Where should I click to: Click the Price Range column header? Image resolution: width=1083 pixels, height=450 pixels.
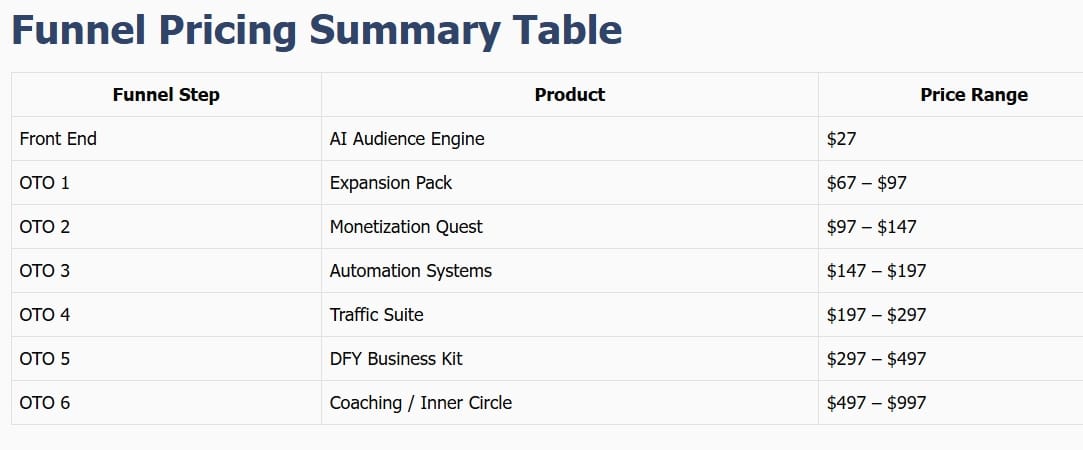[973, 95]
